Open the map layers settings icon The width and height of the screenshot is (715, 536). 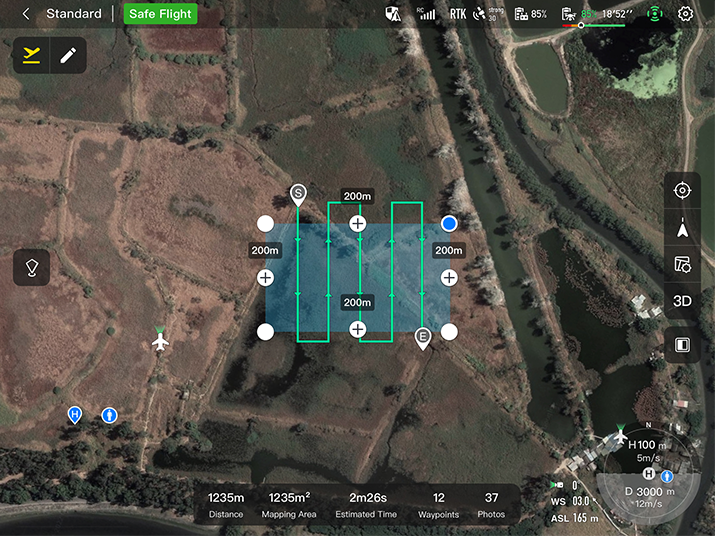click(x=682, y=265)
